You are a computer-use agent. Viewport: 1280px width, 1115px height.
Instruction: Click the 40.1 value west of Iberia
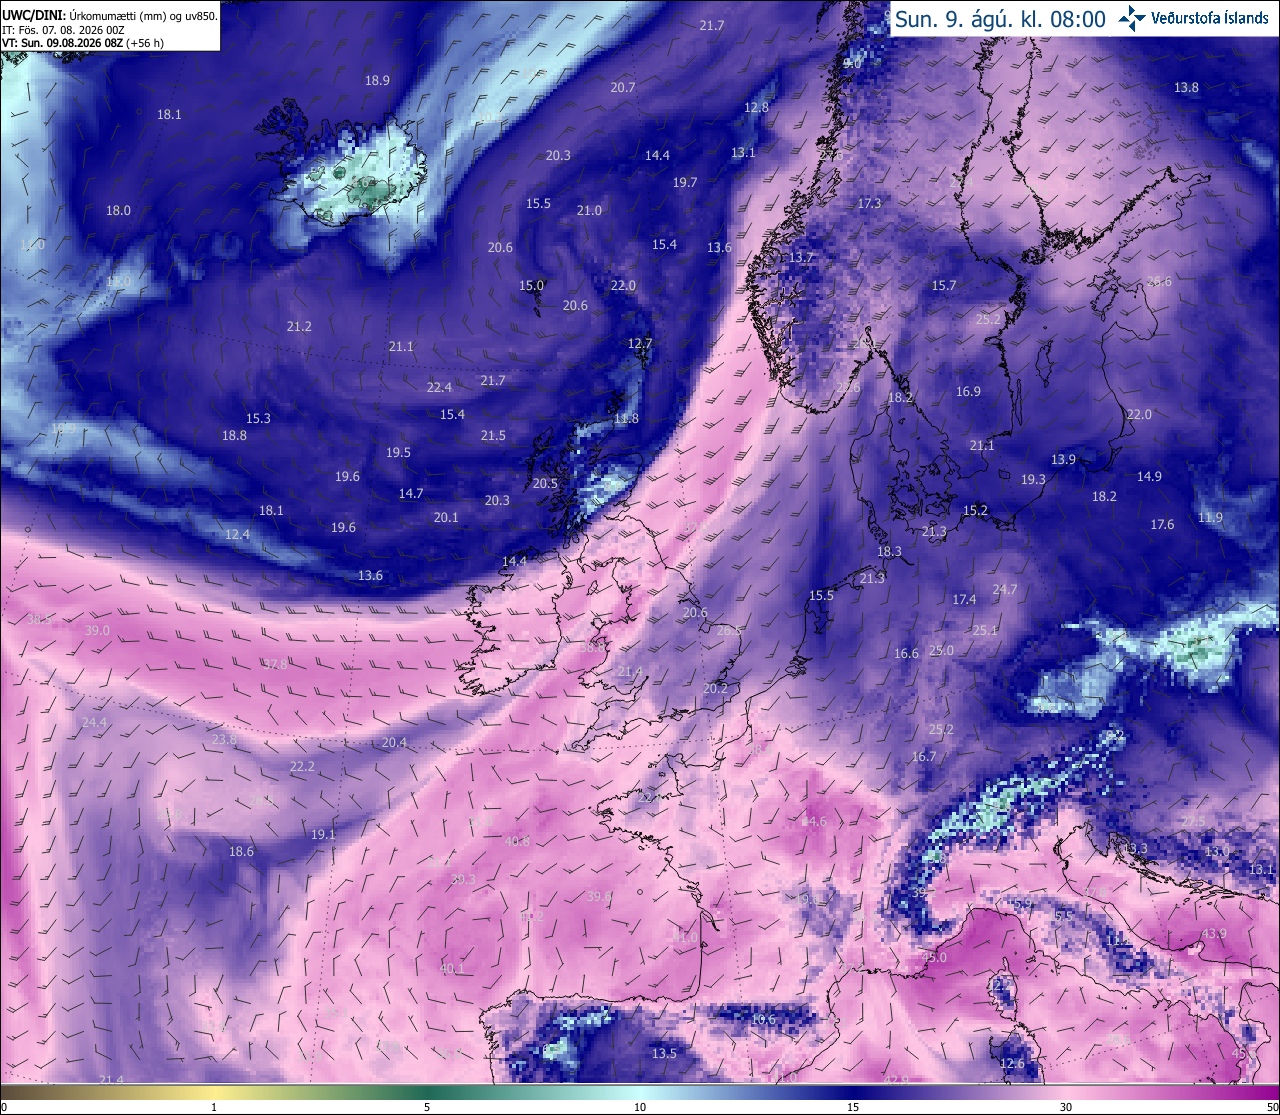point(452,969)
